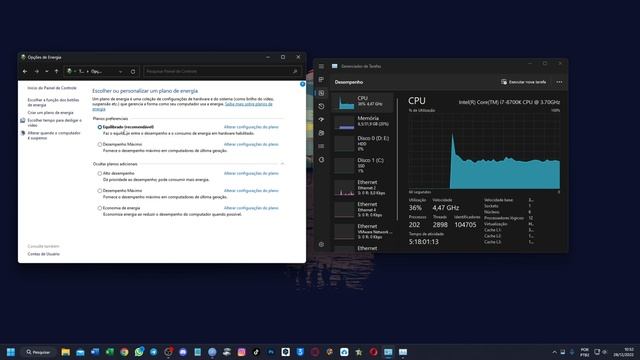Open Users icon in Task Manager sidebar
The image size is (640, 360).
322,133
